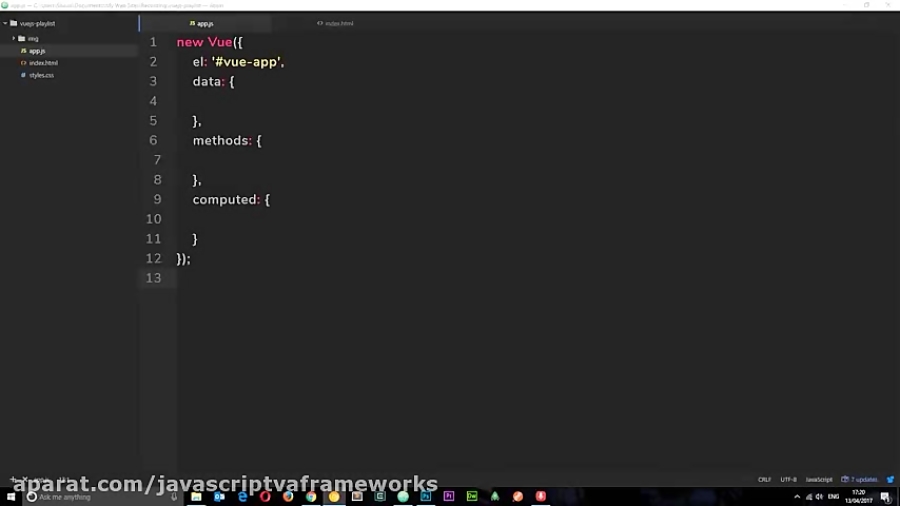Click the network icon in system tray
The height and width of the screenshot is (506, 900).
[x=809, y=497]
